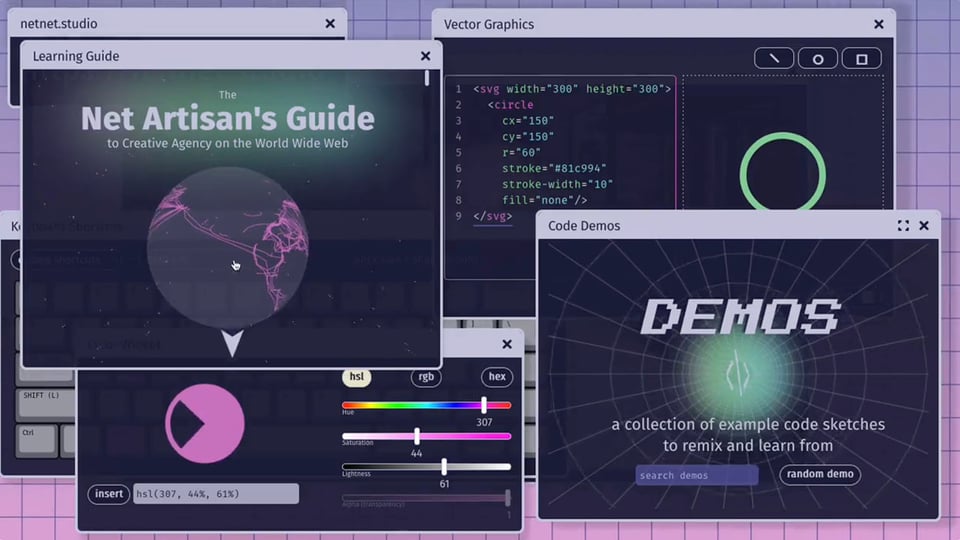Click the stroke="#81c994" code line
This screenshot has width=960, height=540.
554,168
